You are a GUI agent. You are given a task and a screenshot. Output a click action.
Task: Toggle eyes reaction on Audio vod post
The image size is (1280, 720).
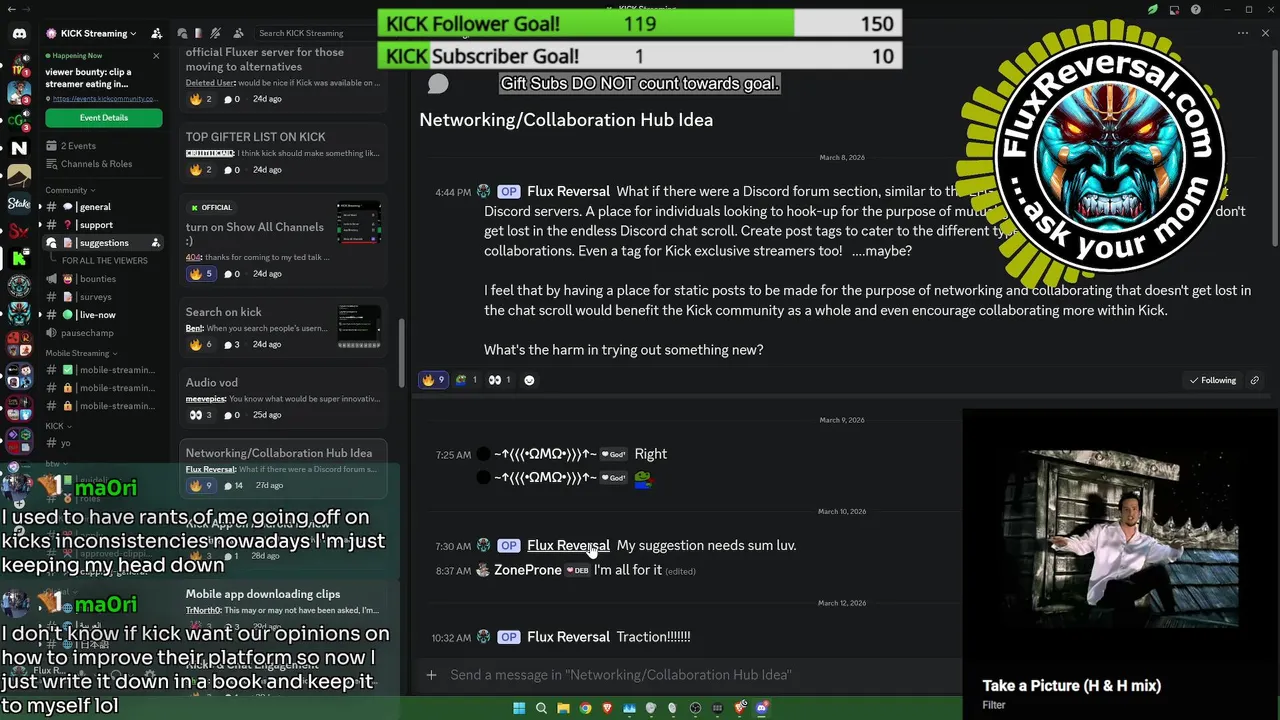pyautogui.click(x=201, y=415)
